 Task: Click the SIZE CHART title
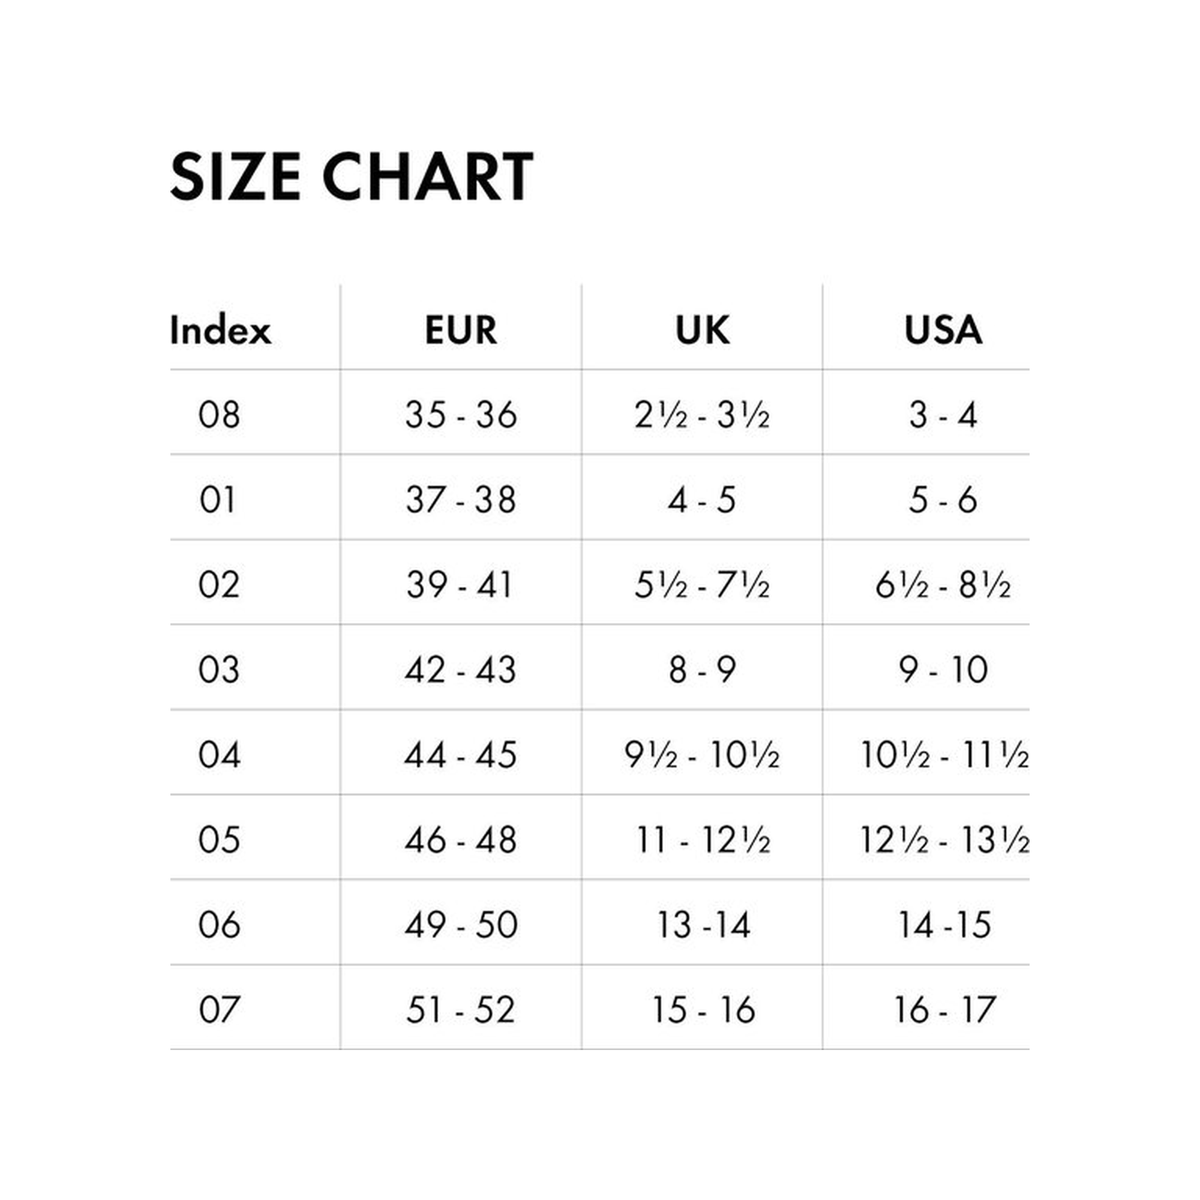coord(351,177)
